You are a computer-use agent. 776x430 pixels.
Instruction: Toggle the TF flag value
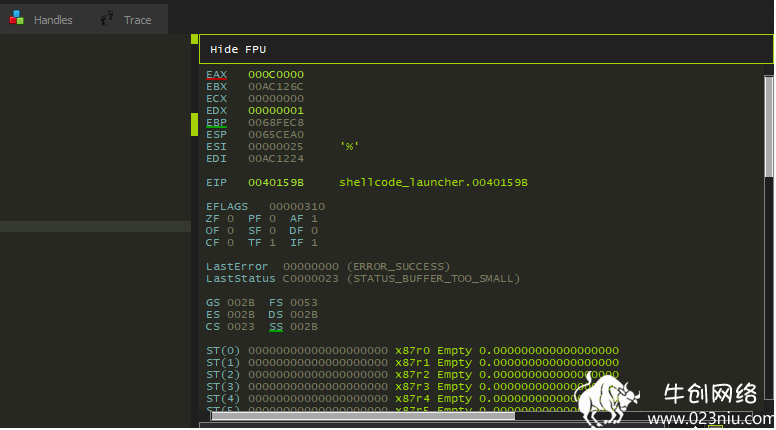pyautogui.click(x=272, y=242)
